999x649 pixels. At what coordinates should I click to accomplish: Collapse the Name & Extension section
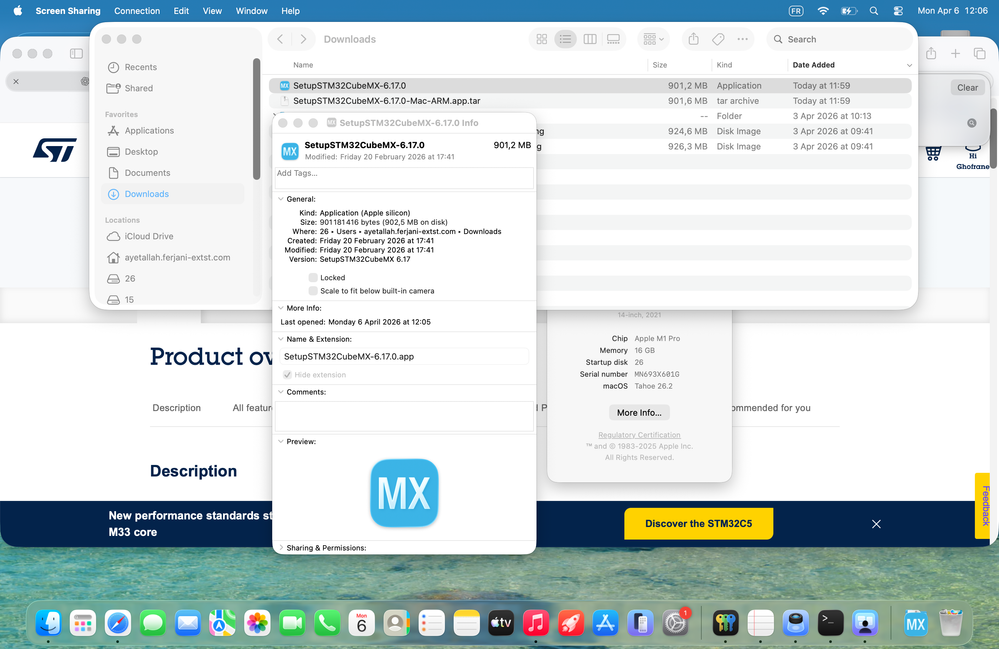[x=281, y=339]
